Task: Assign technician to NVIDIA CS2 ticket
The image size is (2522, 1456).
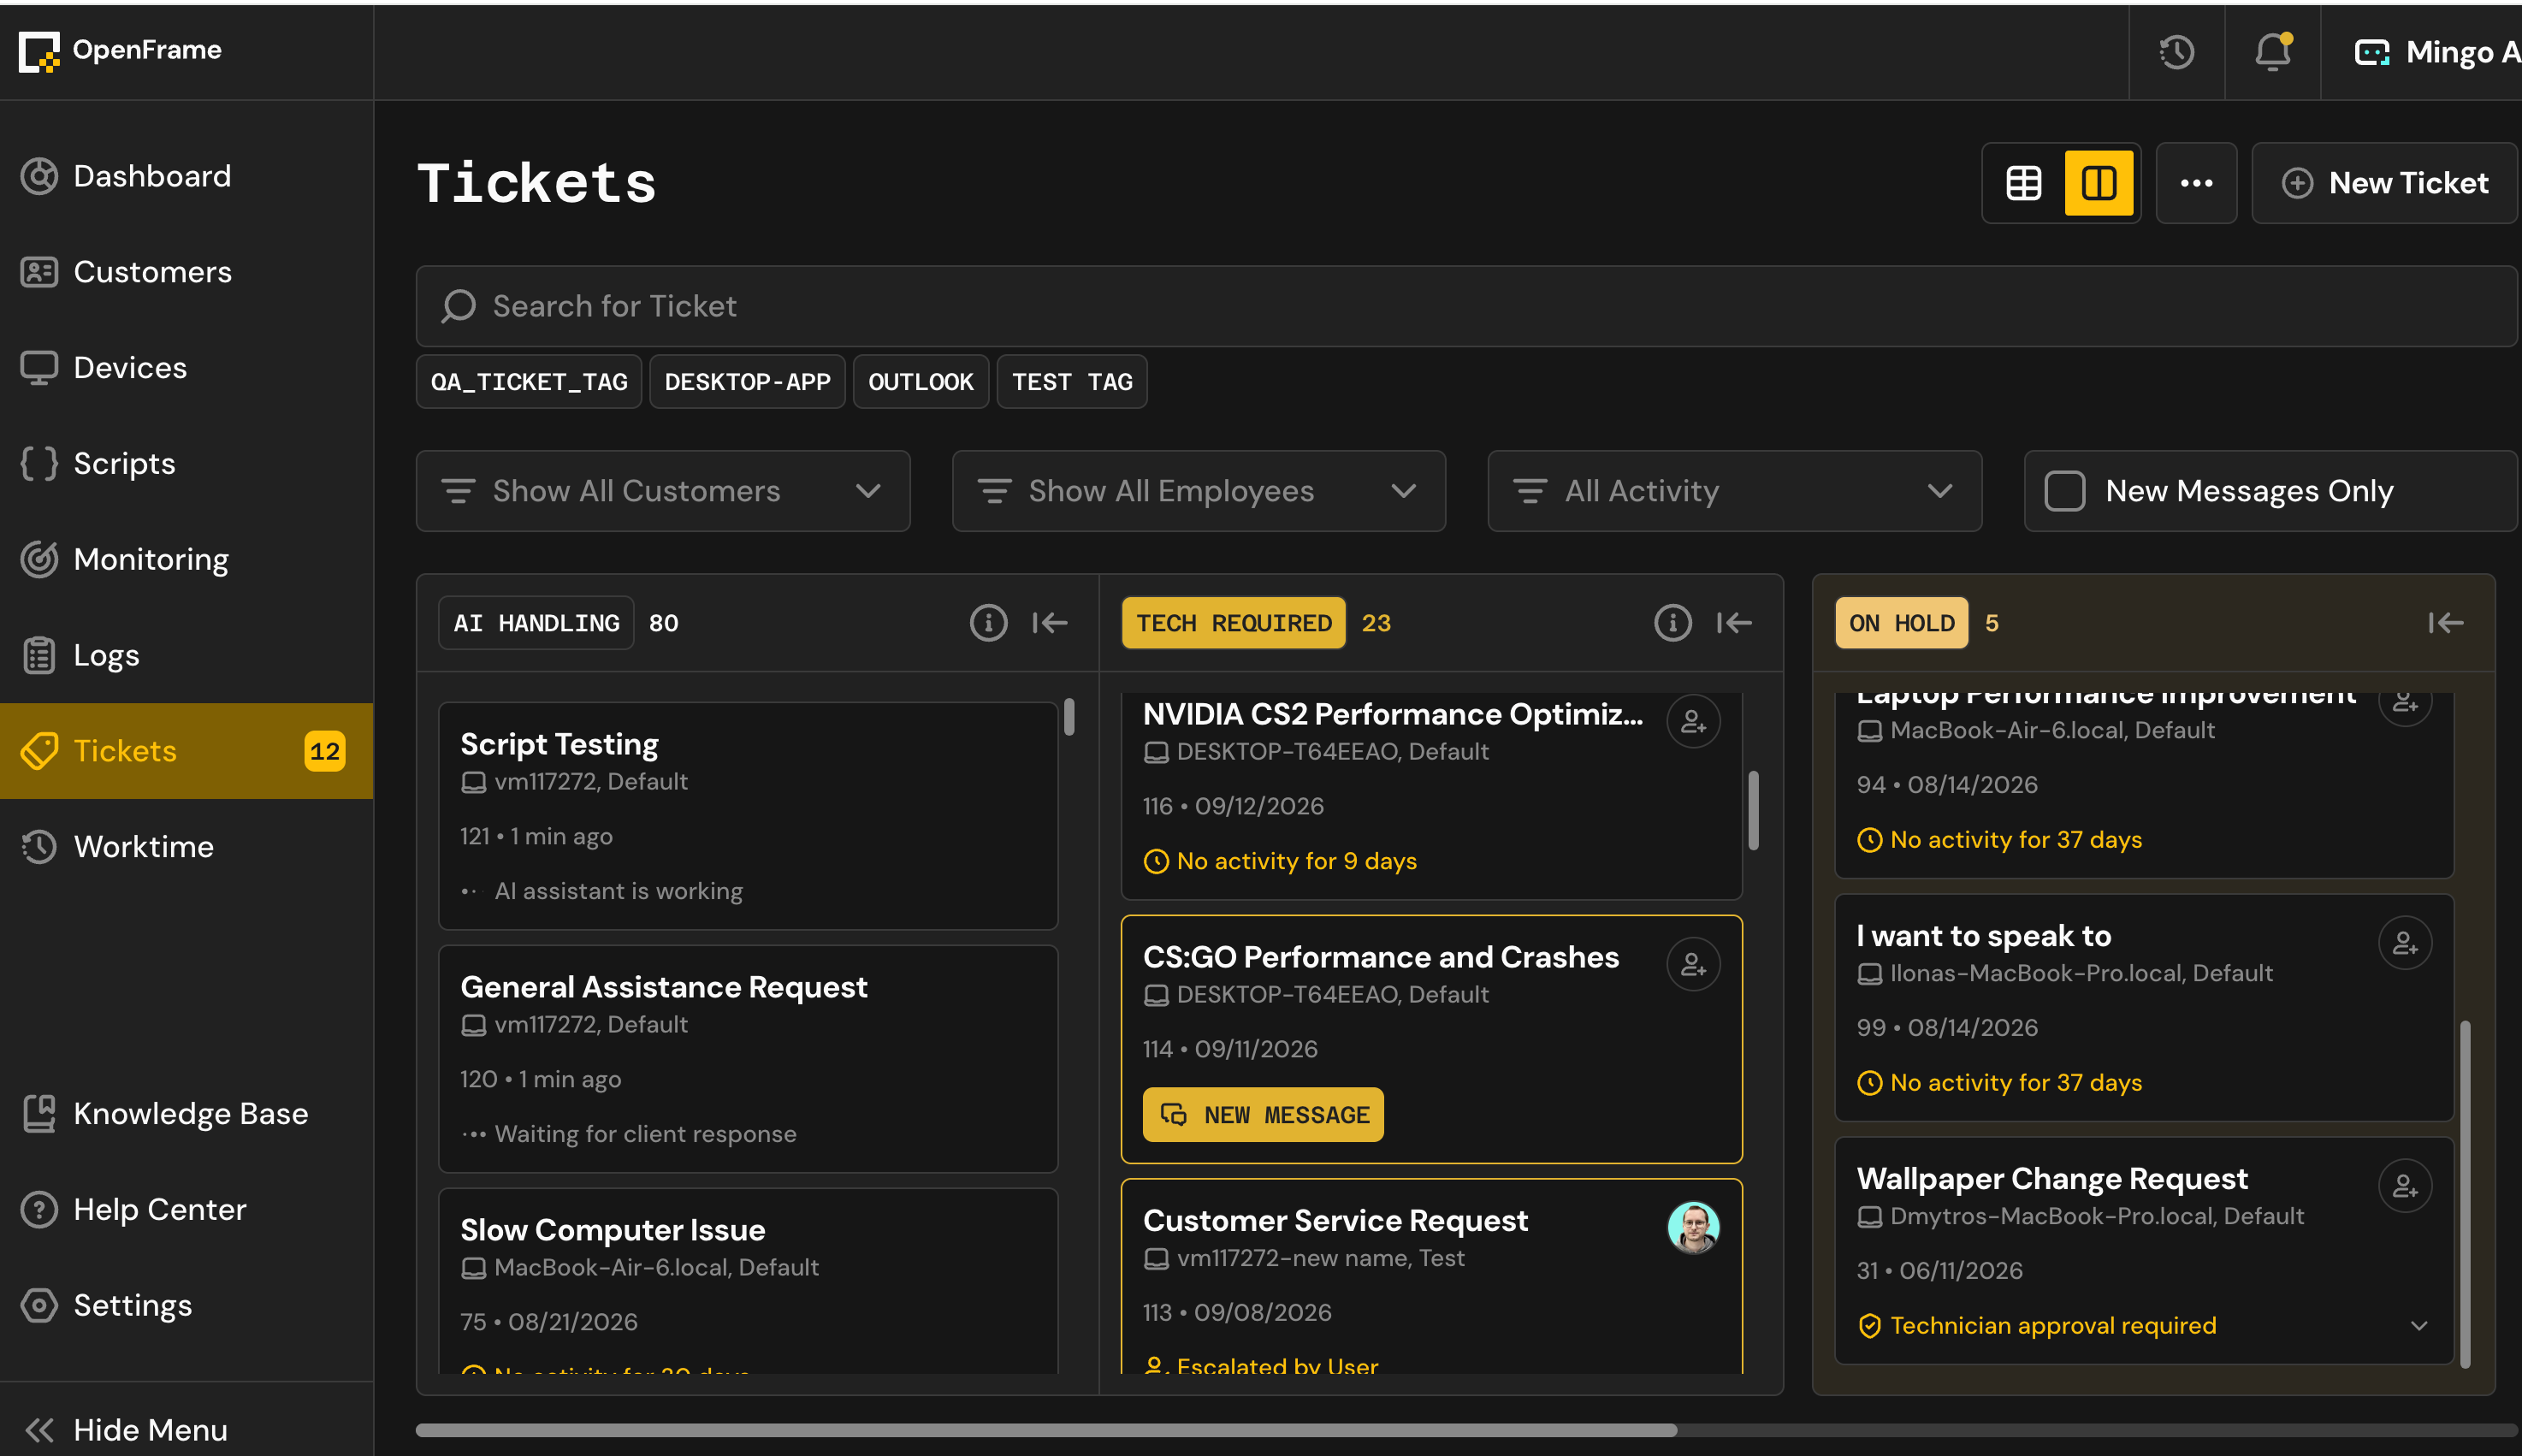Action: point(1693,721)
